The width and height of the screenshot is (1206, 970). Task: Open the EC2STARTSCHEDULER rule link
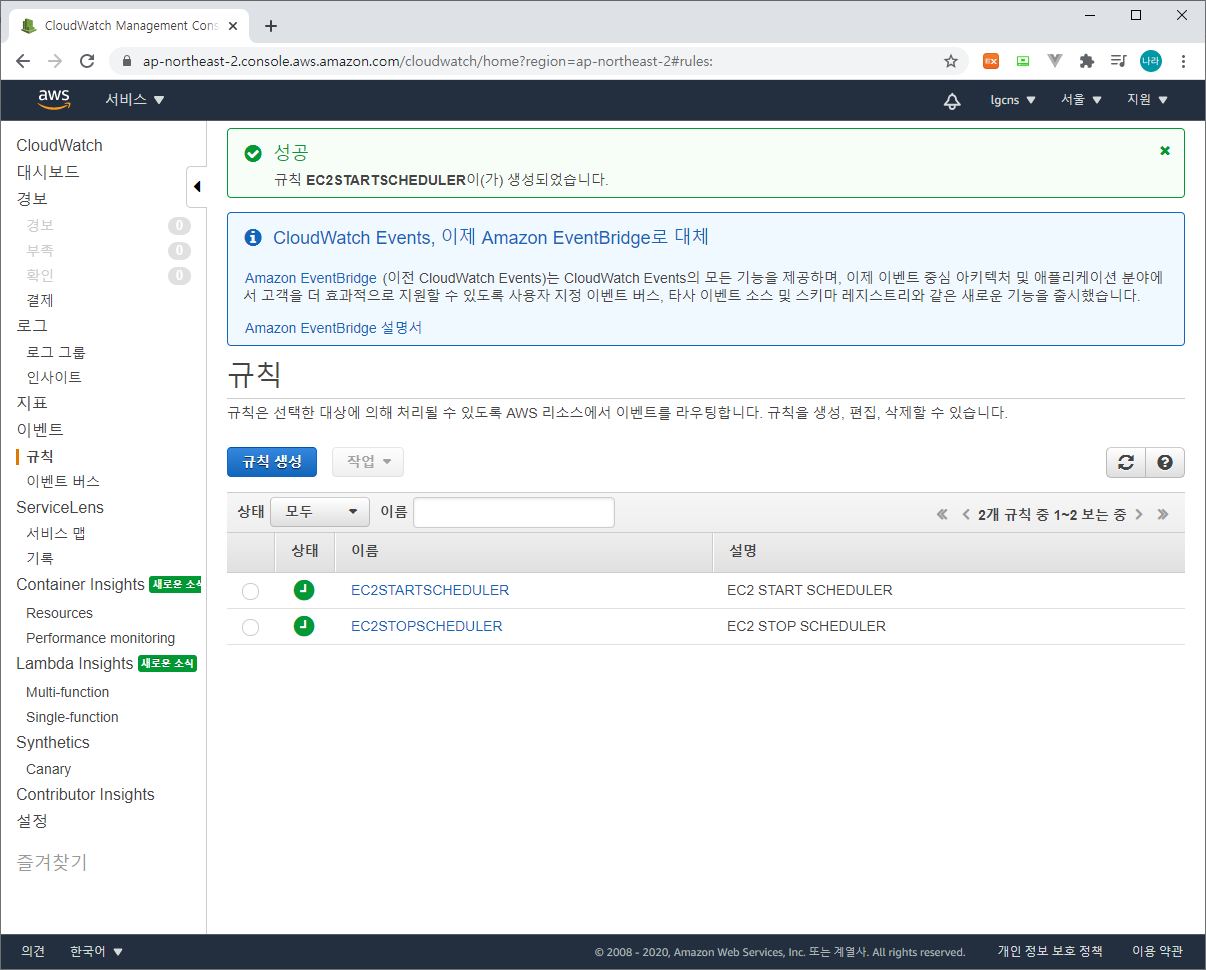click(x=430, y=590)
